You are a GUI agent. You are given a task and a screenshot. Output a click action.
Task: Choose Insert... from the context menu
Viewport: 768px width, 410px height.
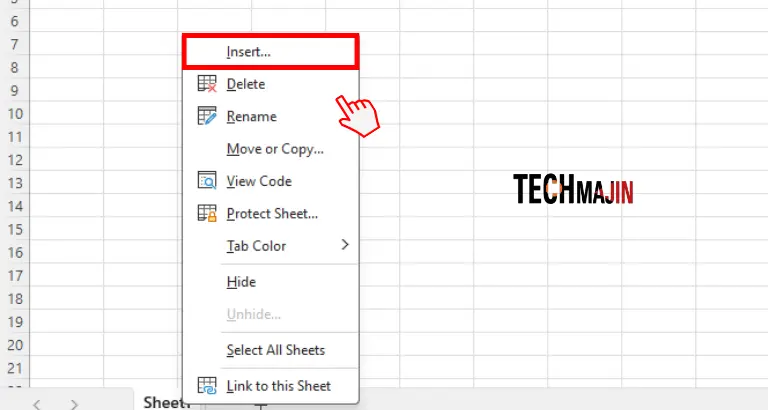[271, 51]
